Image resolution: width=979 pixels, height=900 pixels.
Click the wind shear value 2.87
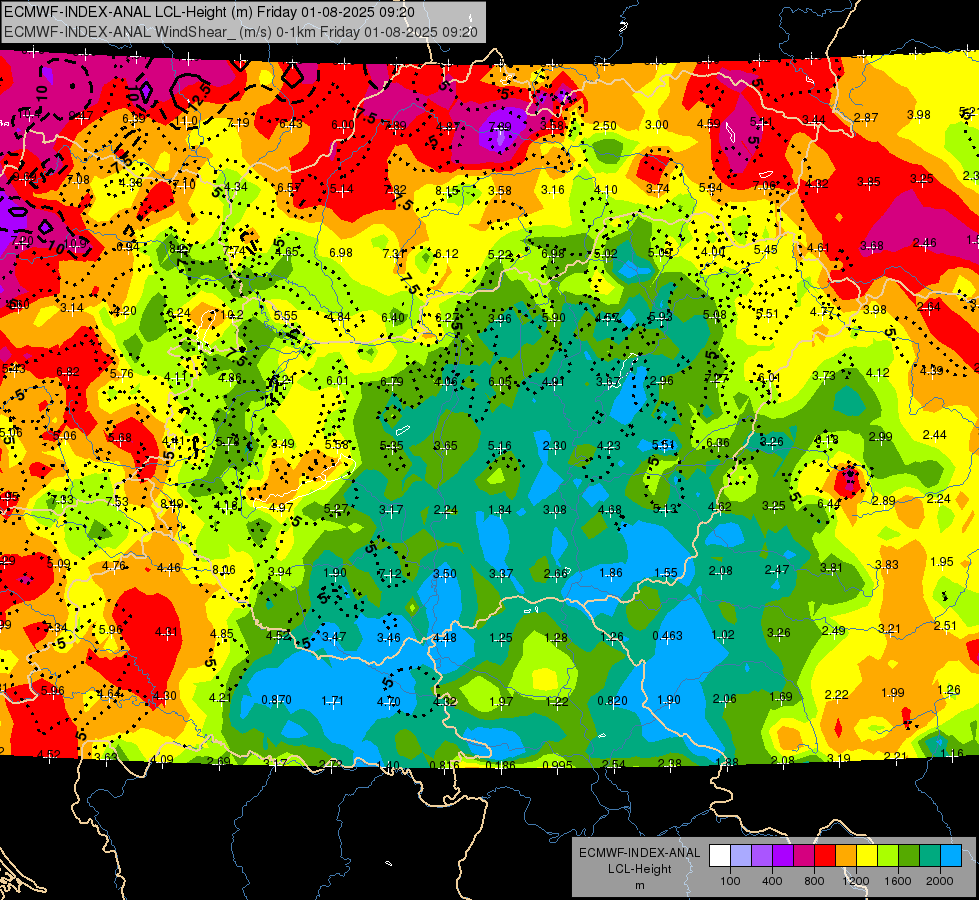(866, 117)
